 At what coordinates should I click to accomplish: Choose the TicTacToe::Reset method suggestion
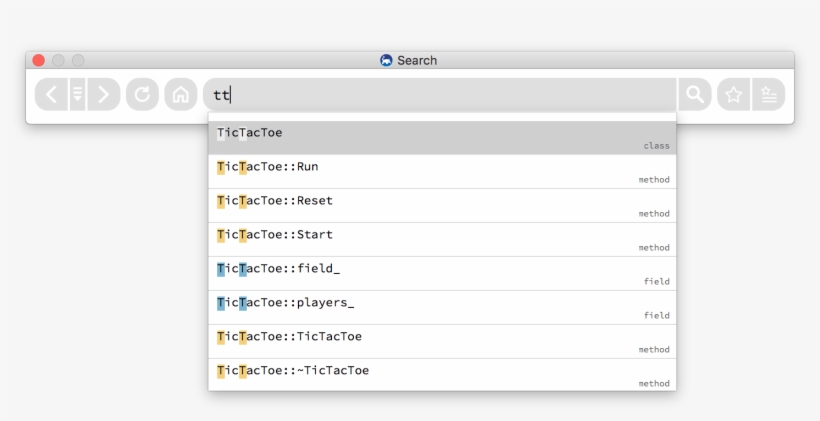[x=442, y=206]
